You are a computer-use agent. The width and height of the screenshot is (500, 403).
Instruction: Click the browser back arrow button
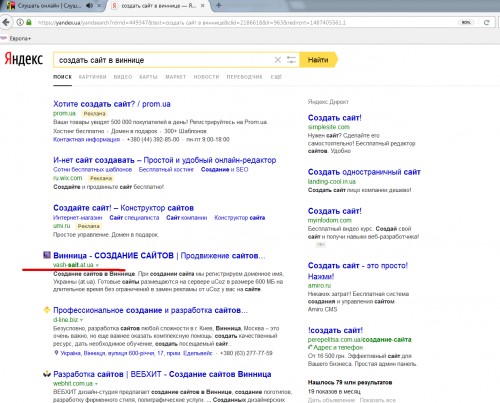pos(6,22)
